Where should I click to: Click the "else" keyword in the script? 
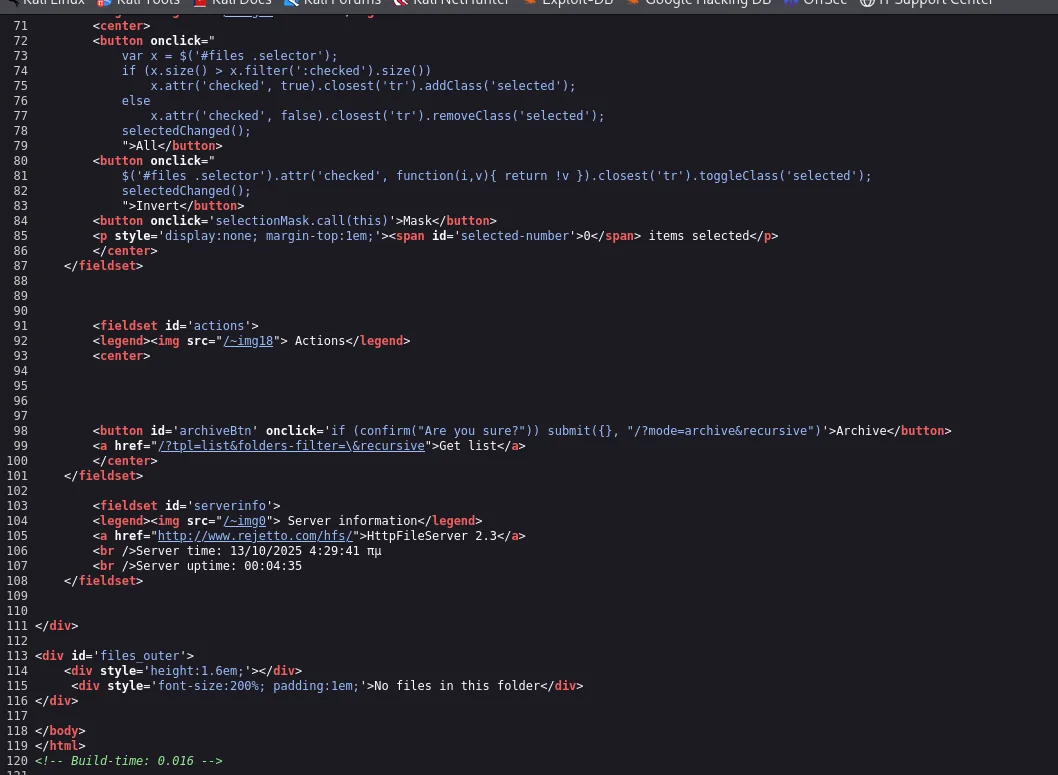pyautogui.click(x=136, y=101)
